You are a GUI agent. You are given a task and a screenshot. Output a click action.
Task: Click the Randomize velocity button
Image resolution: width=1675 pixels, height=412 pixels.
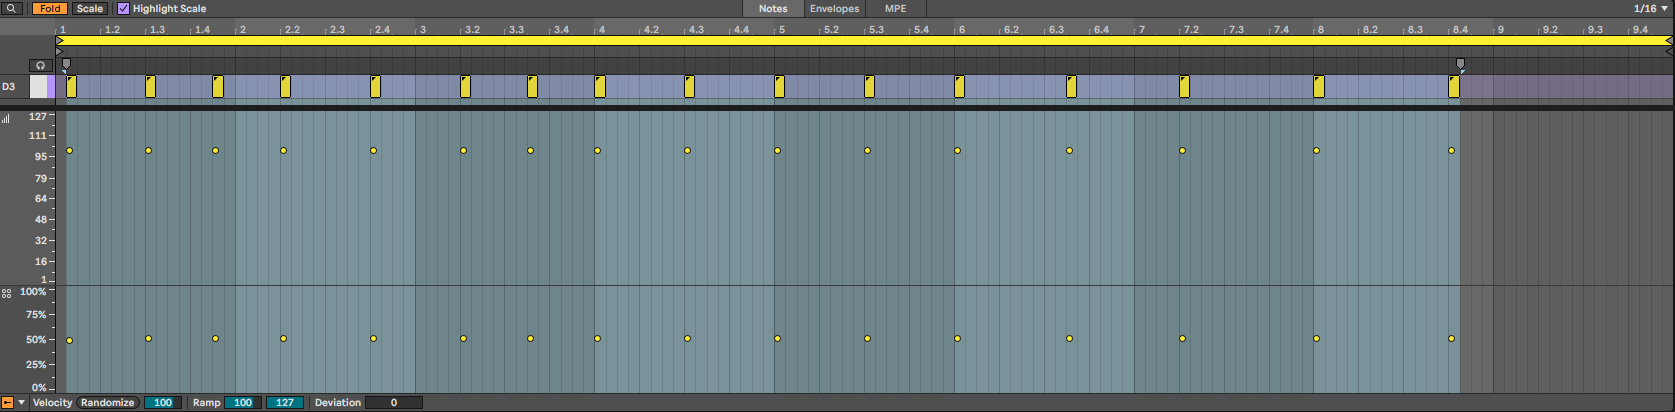(x=107, y=402)
